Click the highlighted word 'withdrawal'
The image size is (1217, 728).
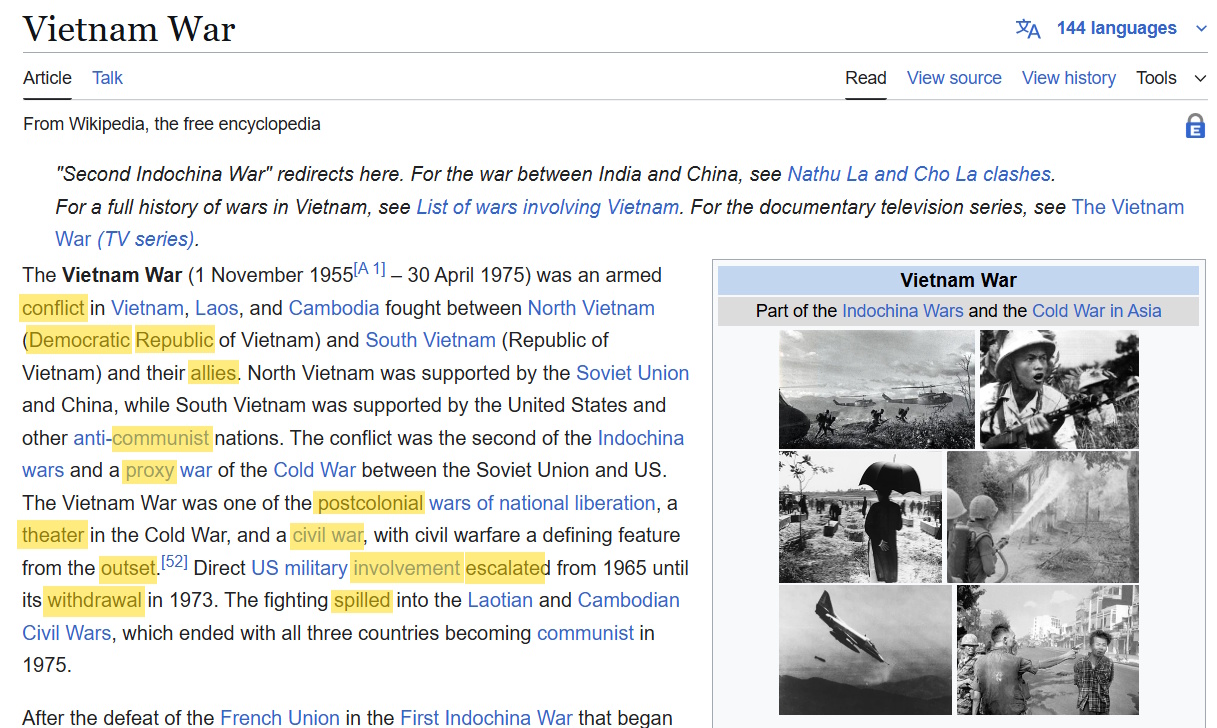94,600
